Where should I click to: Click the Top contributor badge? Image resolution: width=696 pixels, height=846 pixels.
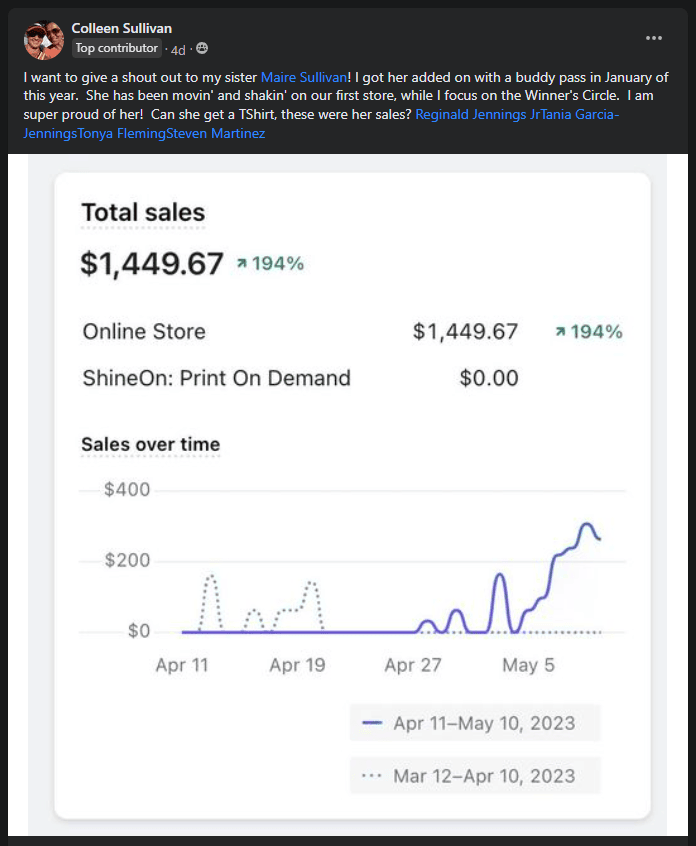point(116,48)
